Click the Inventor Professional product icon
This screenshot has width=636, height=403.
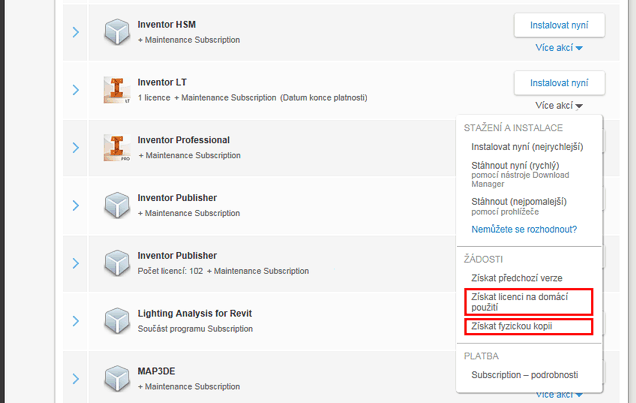(117, 148)
